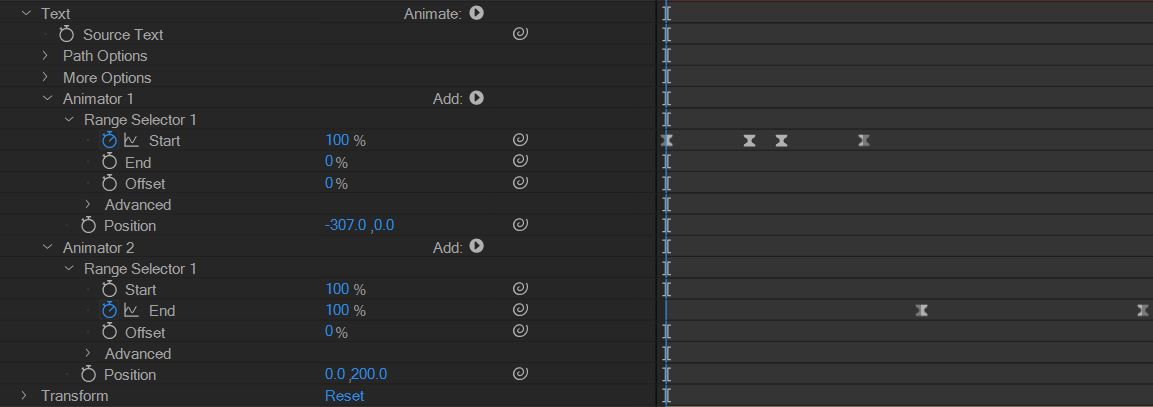Open graph editor icon for Animator 1 Start
1153x407 pixels.
click(x=132, y=140)
